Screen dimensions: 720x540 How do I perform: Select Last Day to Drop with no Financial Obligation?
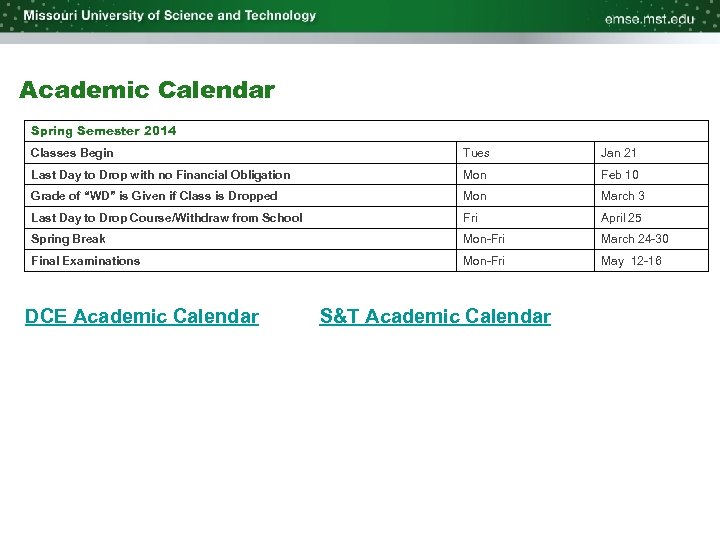tap(160, 175)
